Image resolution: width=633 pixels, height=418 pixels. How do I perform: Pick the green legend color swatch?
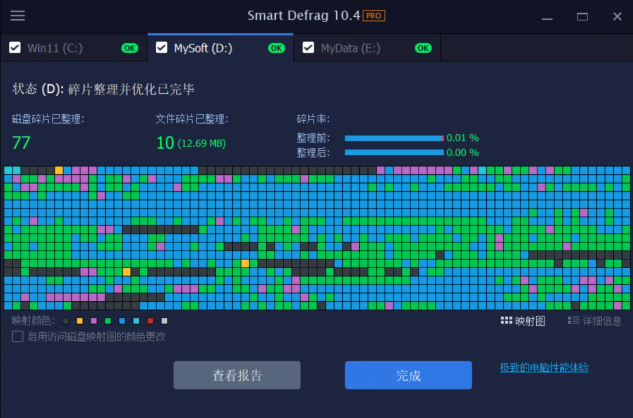click(x=108, y=321)
